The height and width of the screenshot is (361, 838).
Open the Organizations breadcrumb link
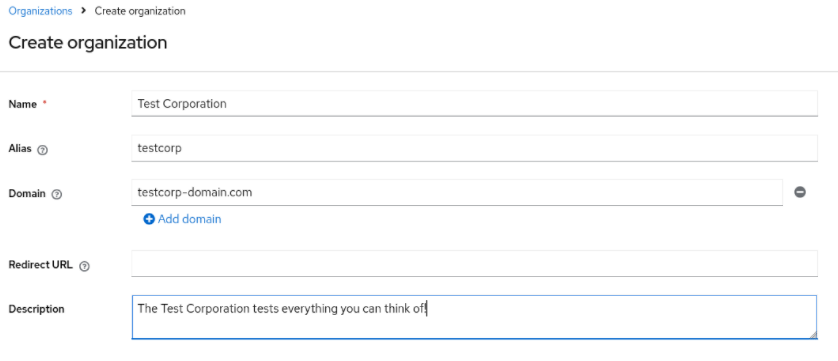[41, 11]
